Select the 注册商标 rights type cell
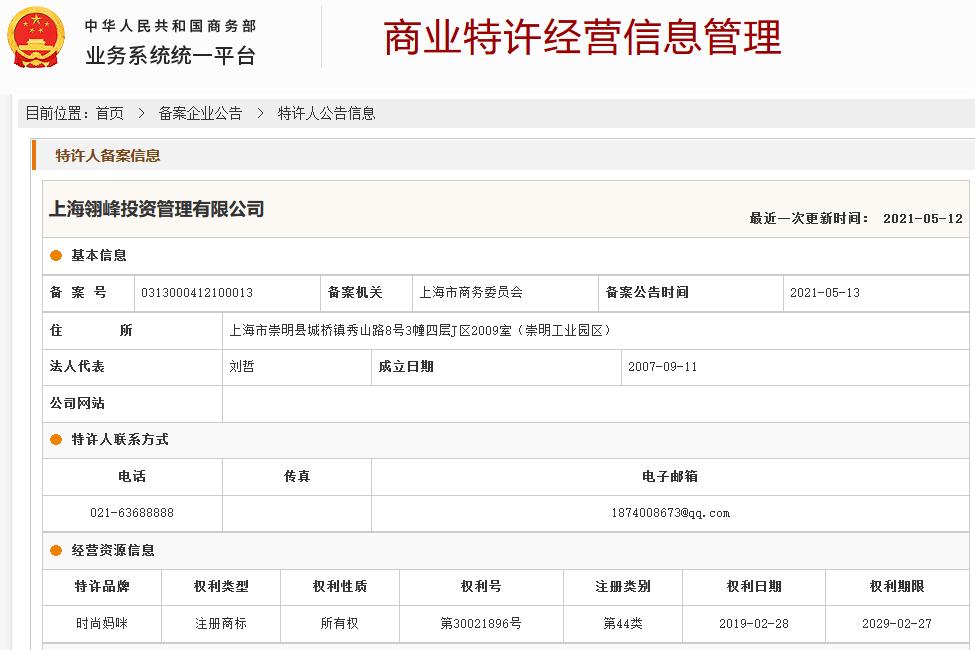The width and height of the screenshot is (975, 650). (x=221, y=623)
